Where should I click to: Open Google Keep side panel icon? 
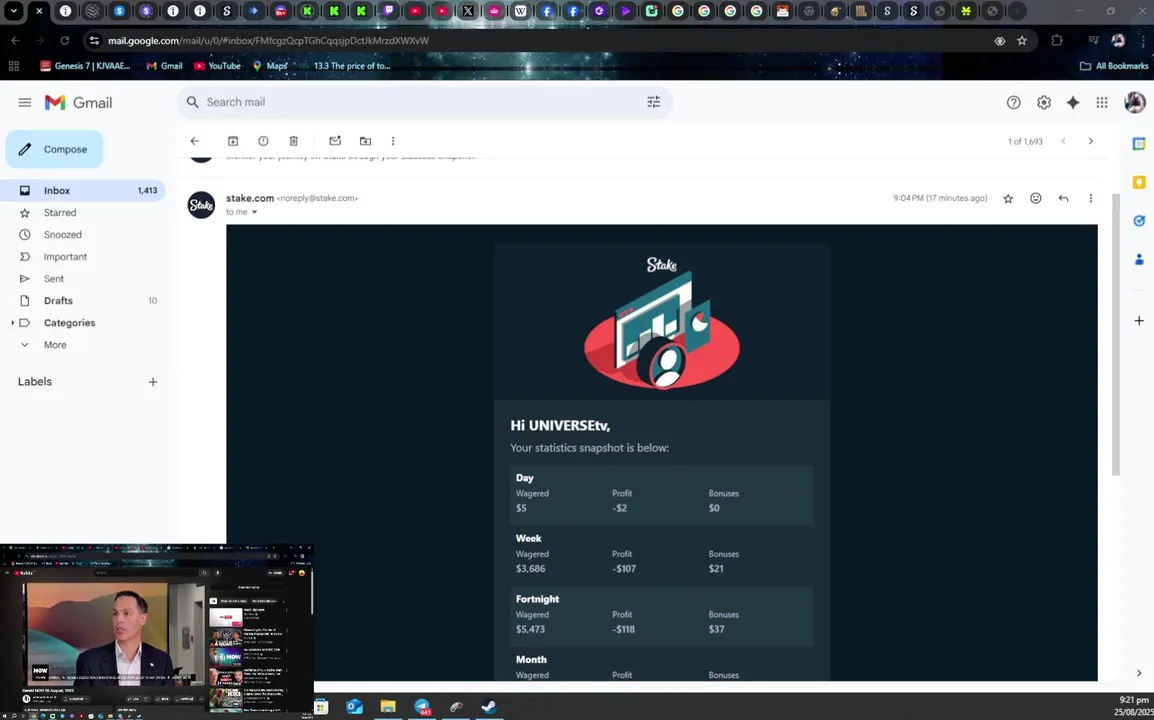point(1139,183)
